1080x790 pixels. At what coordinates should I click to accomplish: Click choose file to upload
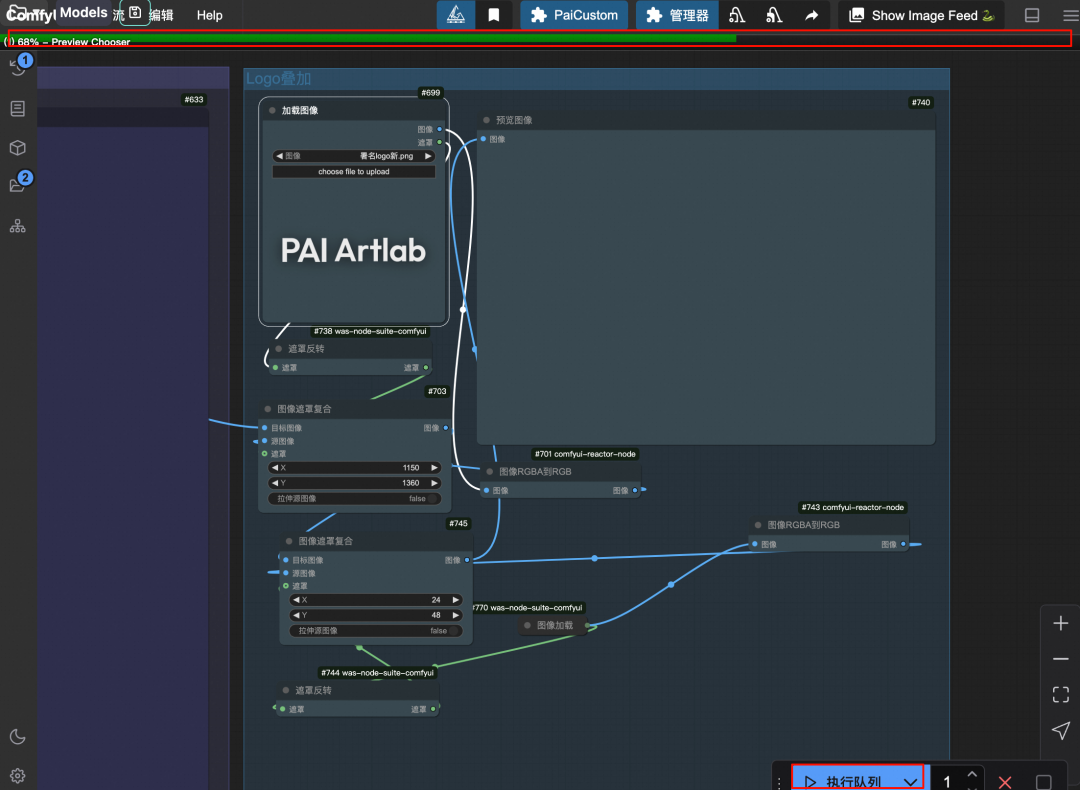point(354,171)
